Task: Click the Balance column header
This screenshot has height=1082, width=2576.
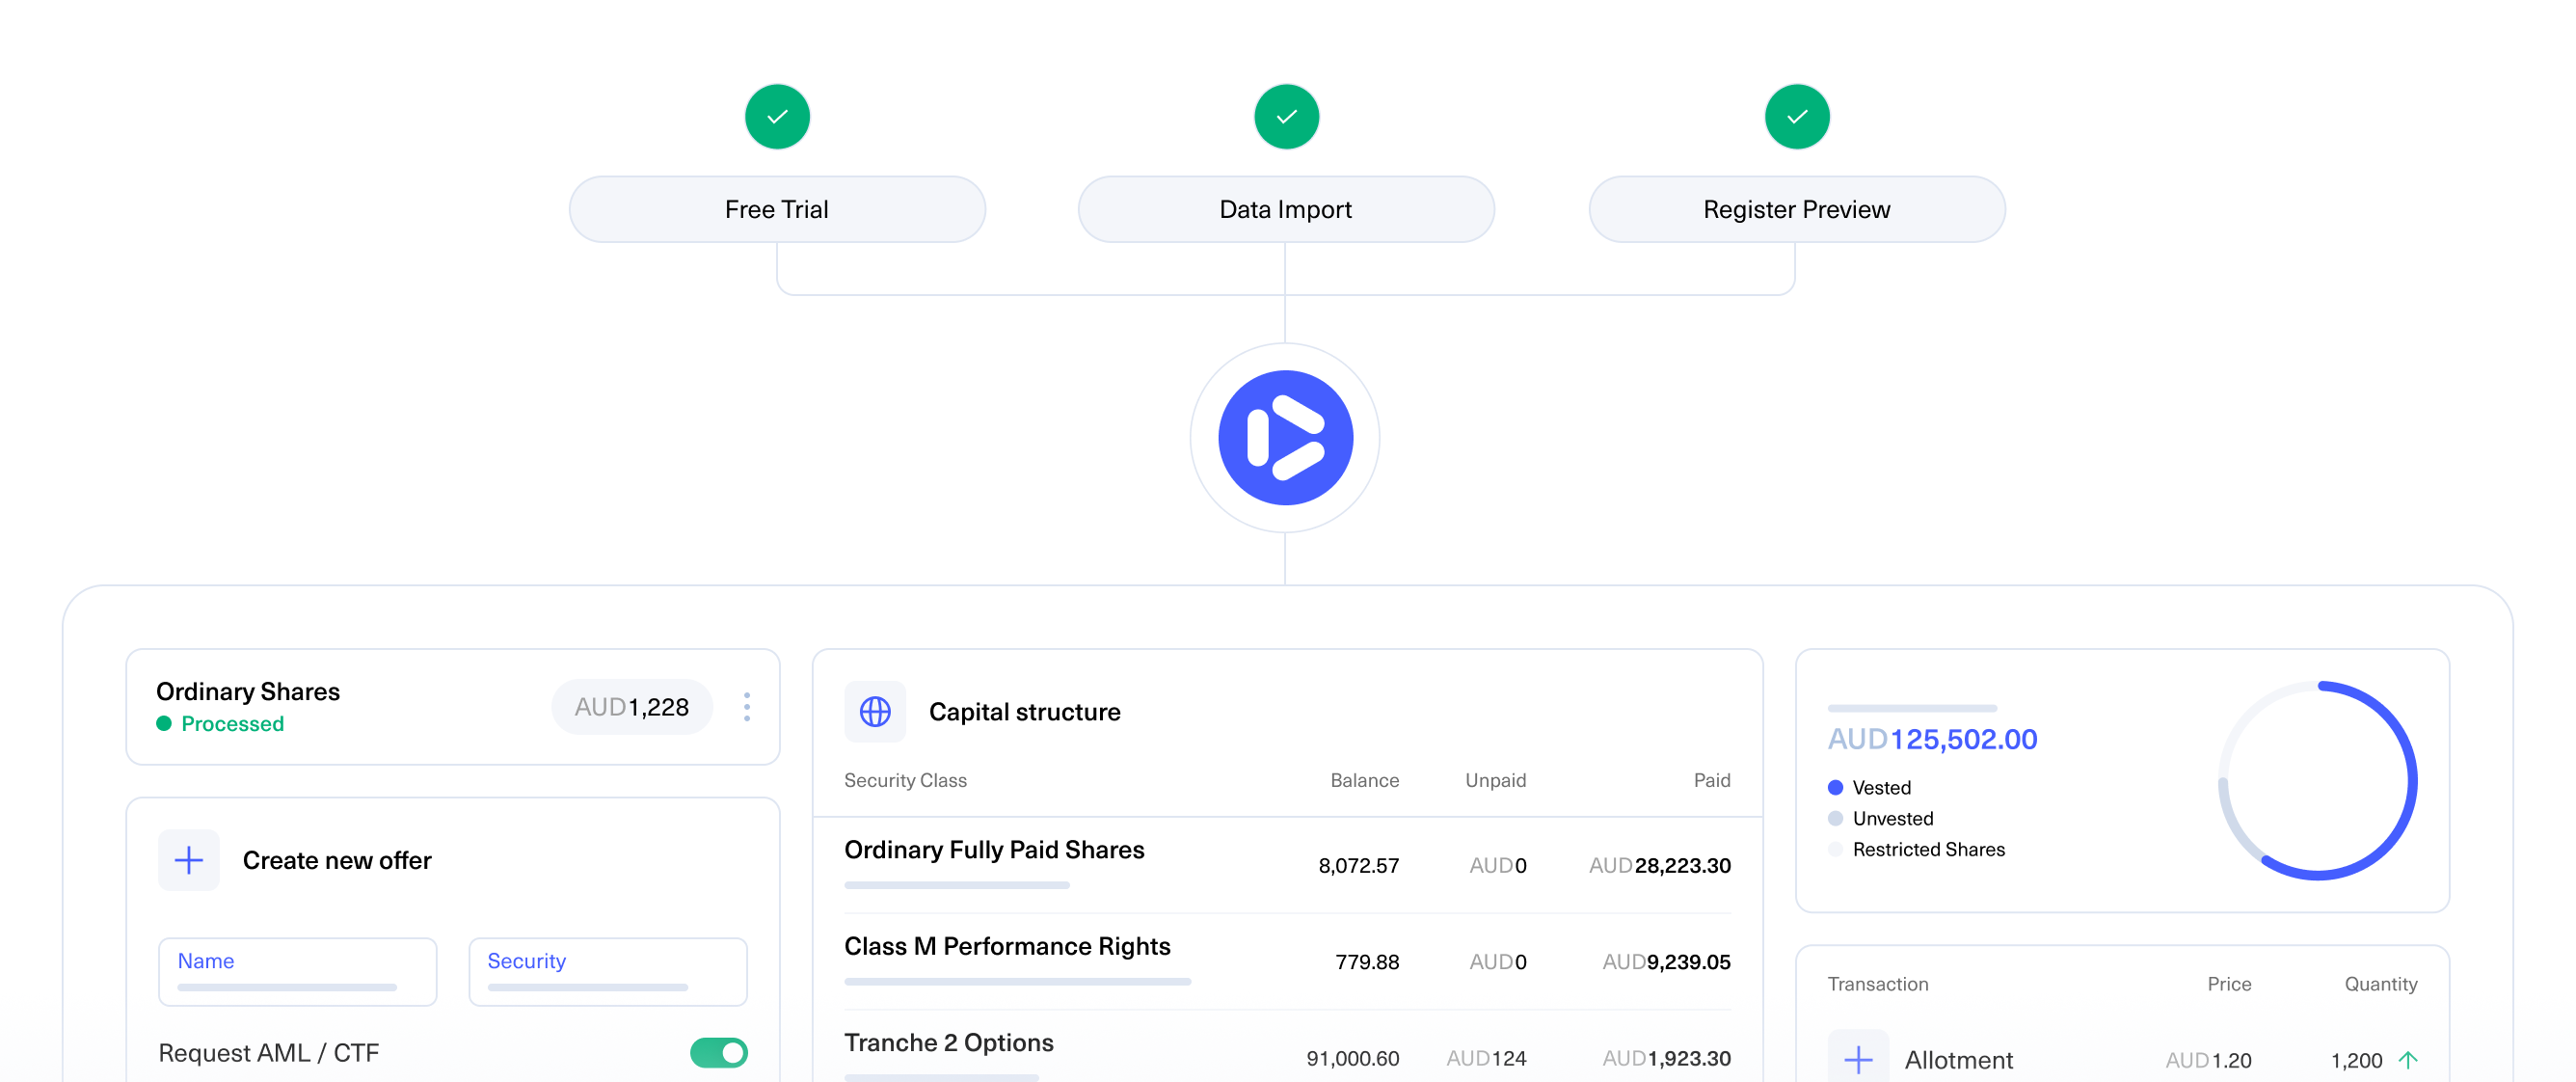Action: 1364,780
